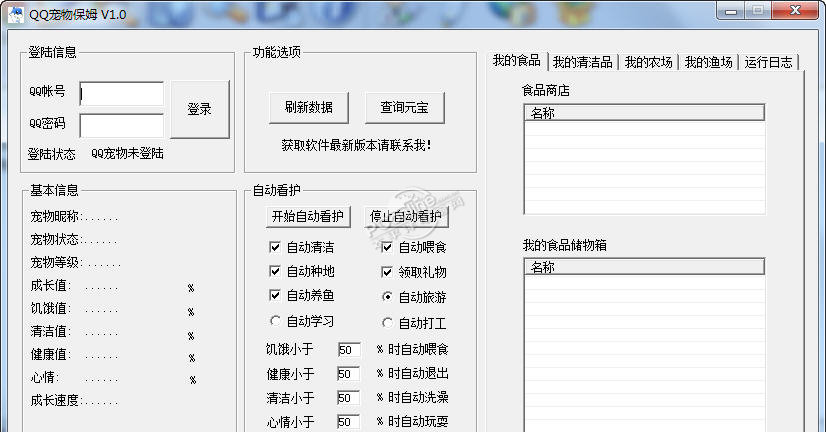Screen dimensions: 826x432
Task: Click the 成长值 label
Action: tap(49, 286)
